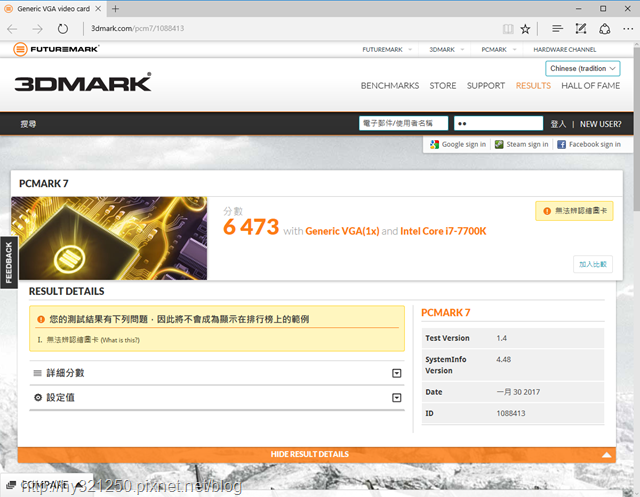640x497 pixels.
Task: Click the Test Version 1.4 value
Action: 501,338
